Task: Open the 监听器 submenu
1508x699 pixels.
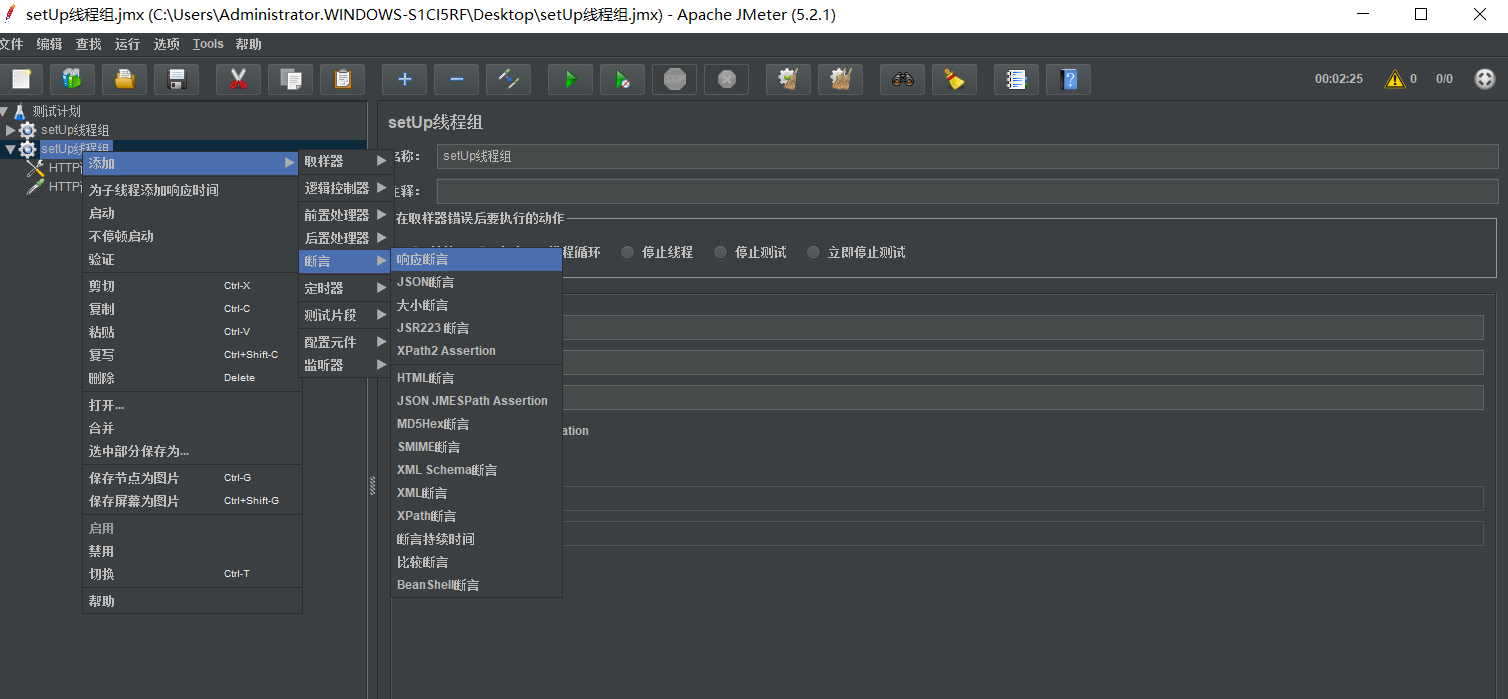Action: [346, 365]
